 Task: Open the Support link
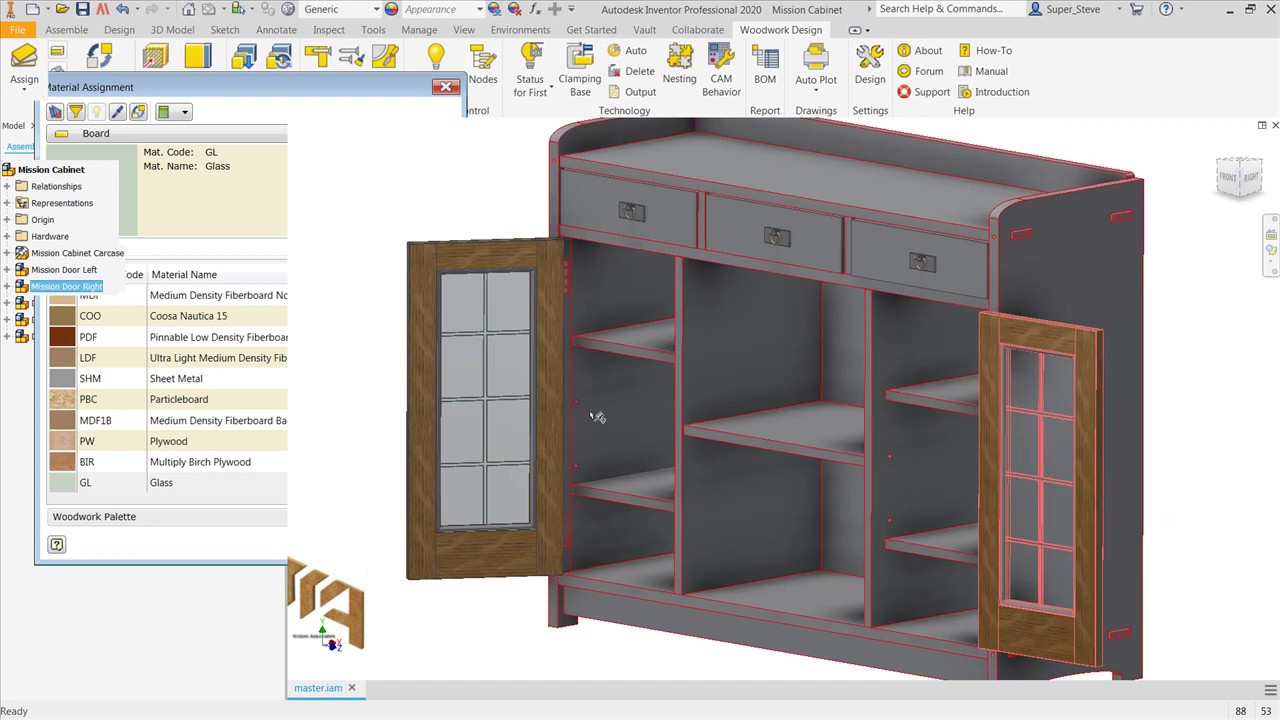pos(924,92)
